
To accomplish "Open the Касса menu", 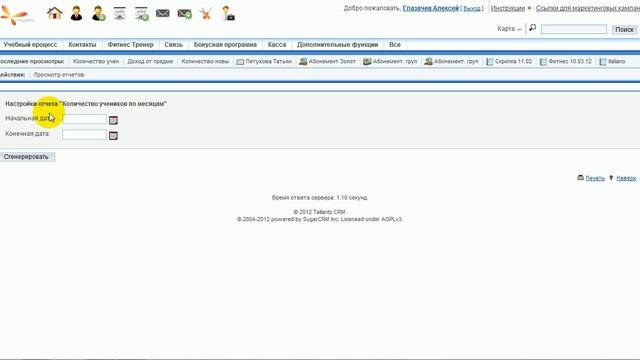I will (277, 44).
